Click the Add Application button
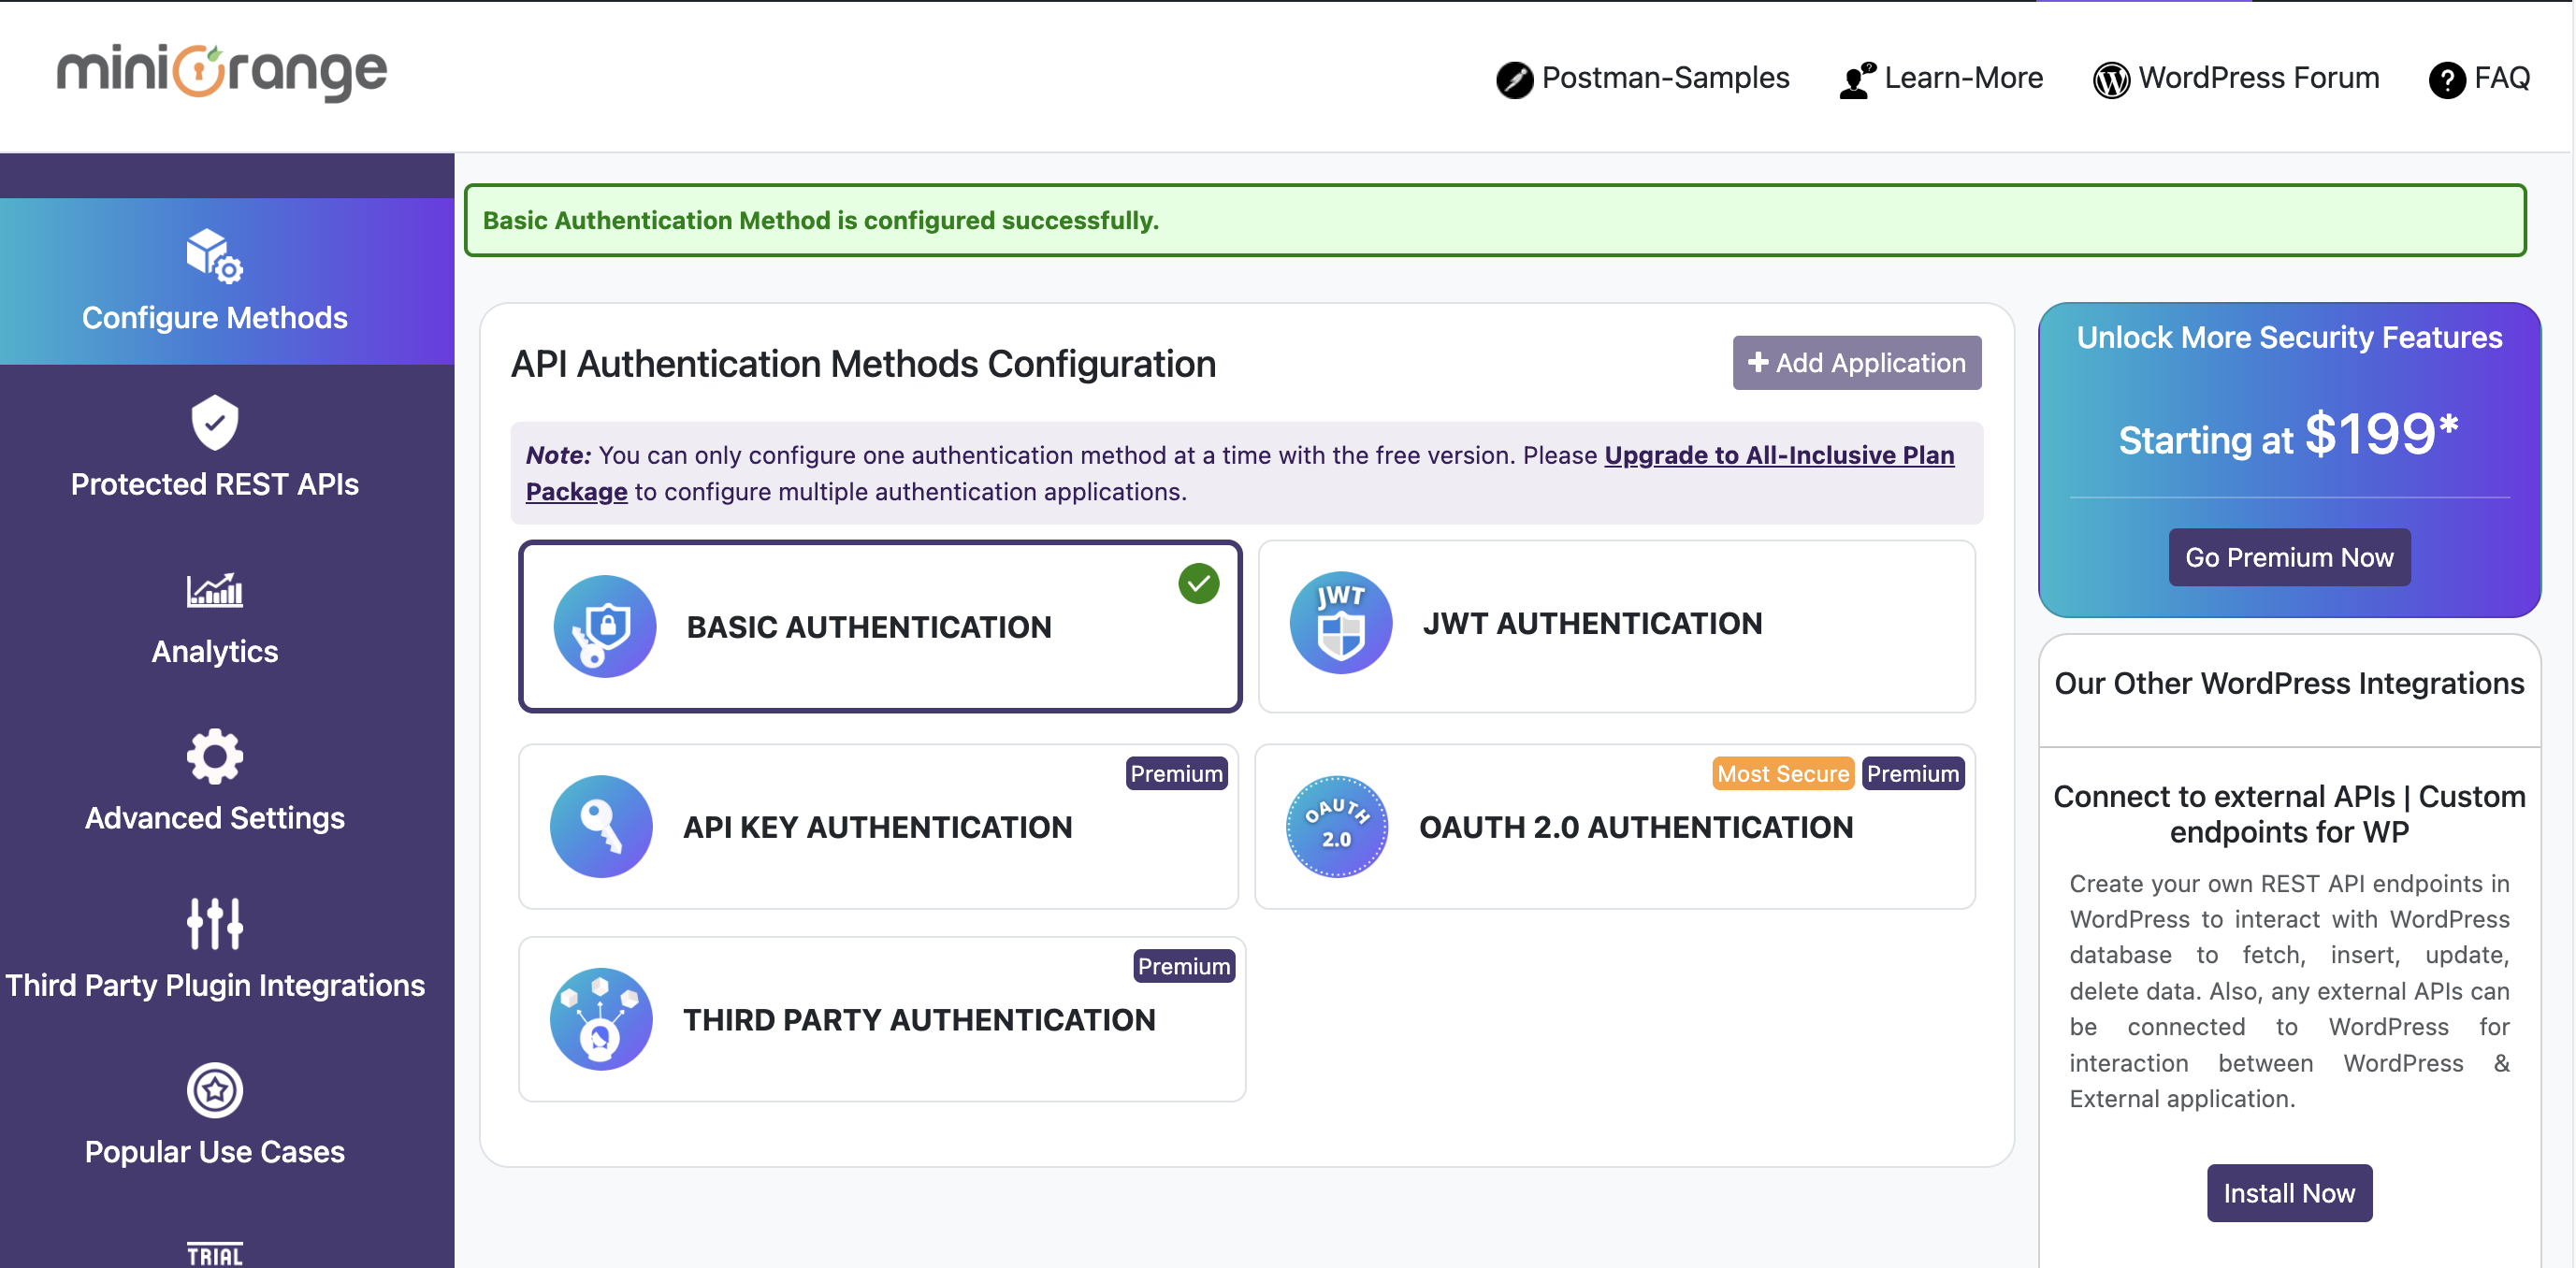Image resolution: width=2576 pixels, height=1268 pixels. [1857, 362]
